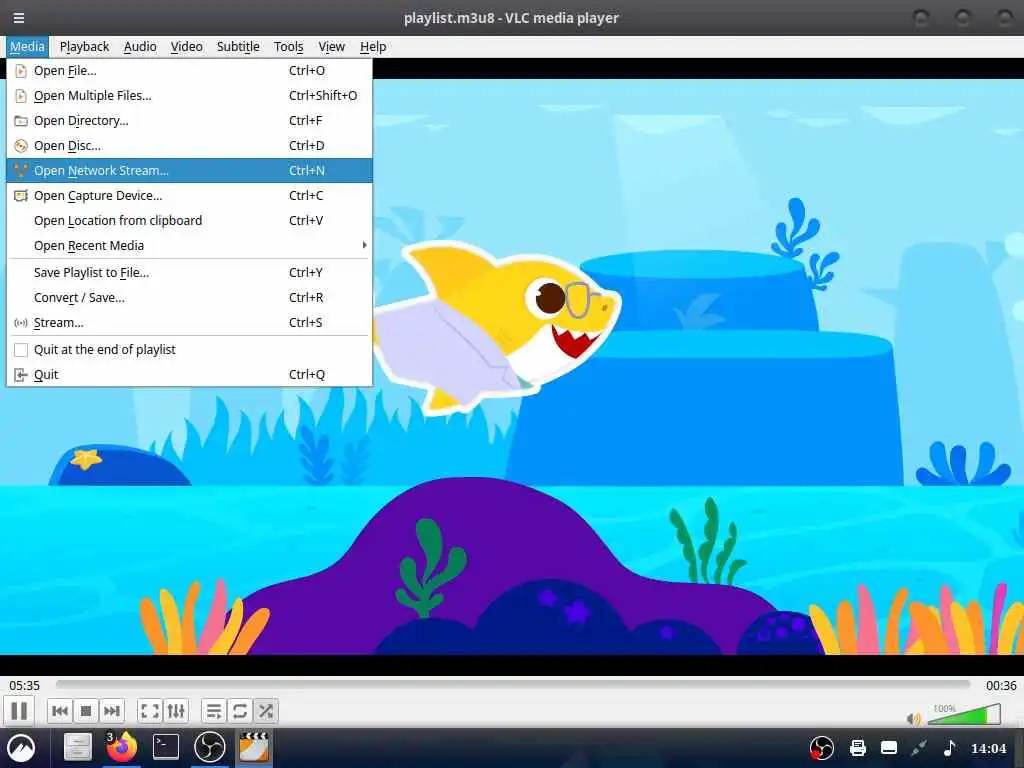The height and width of the screenshot is (768, 1024).
Task: Open the Media menu
Action: pos(27,46)
